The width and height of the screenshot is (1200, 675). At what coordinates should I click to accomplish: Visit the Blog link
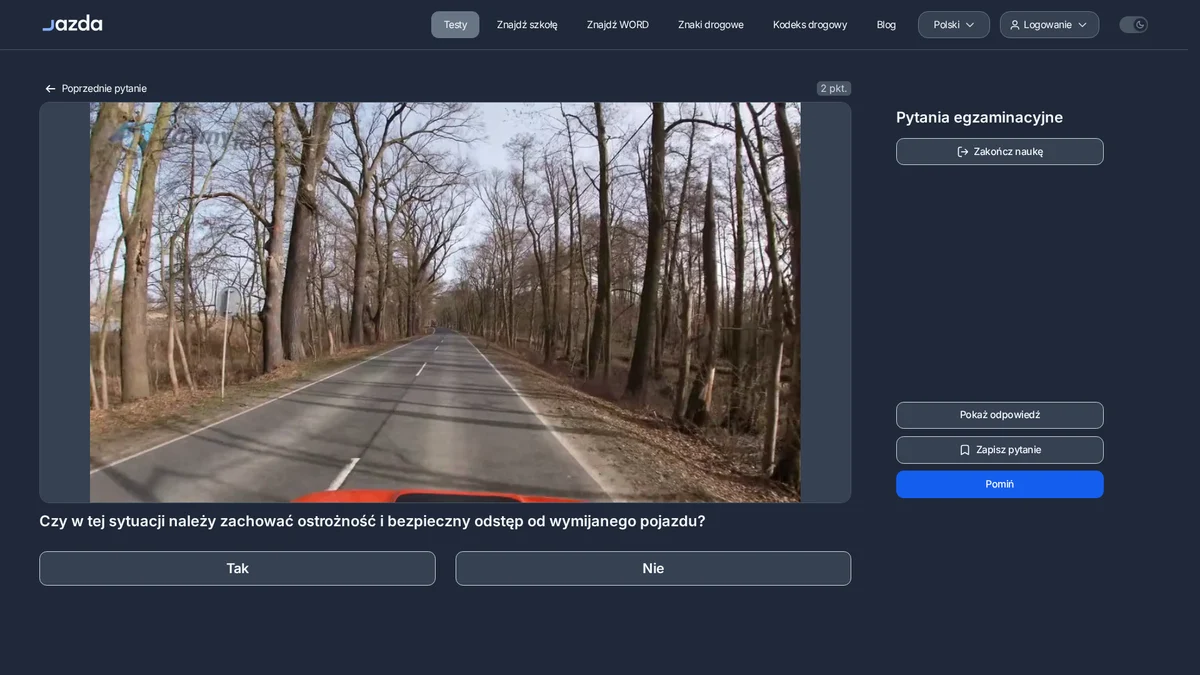coord(886,25)
